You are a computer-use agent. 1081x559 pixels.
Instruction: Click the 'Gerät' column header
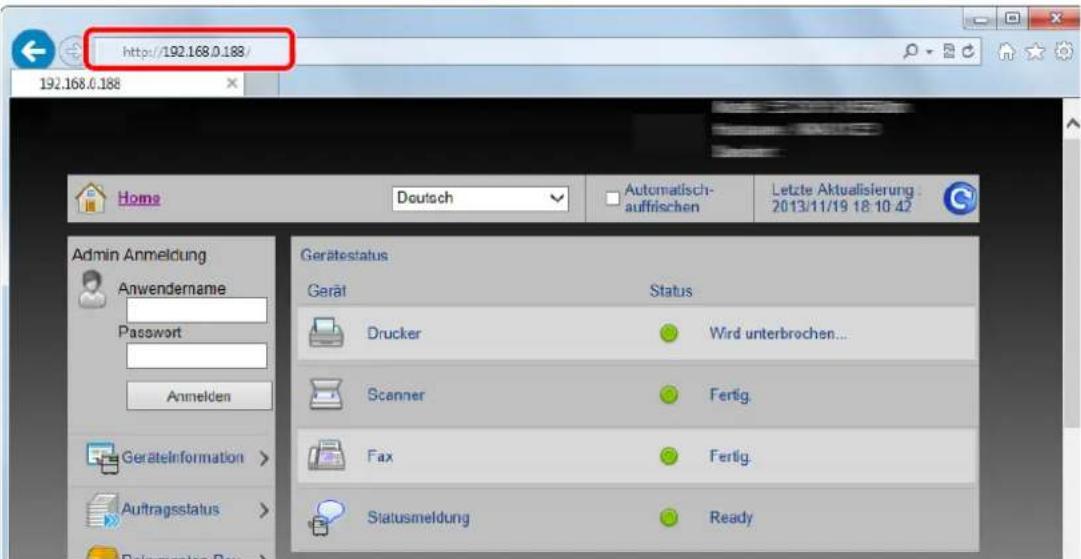[327, 292]
